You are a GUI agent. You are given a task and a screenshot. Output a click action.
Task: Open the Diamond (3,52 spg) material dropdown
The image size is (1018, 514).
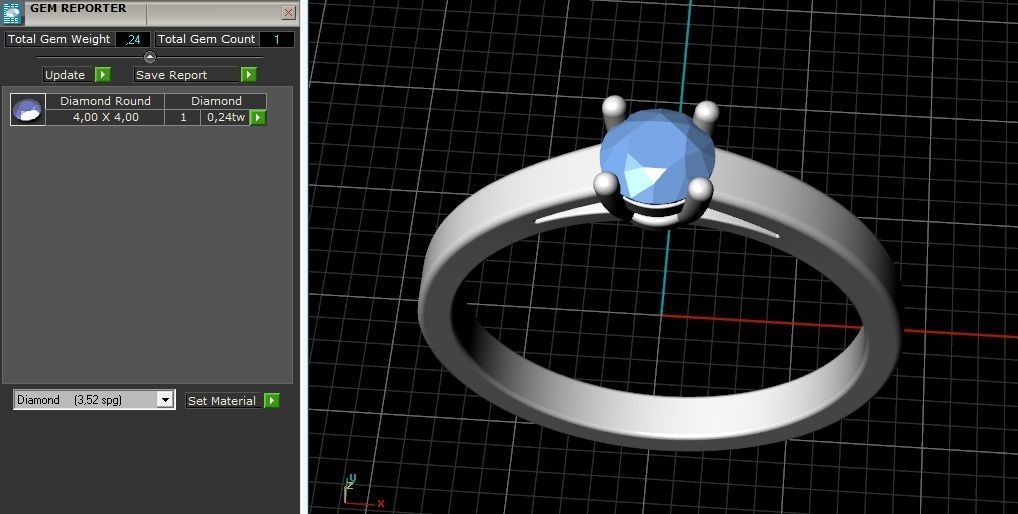point(94,400)
